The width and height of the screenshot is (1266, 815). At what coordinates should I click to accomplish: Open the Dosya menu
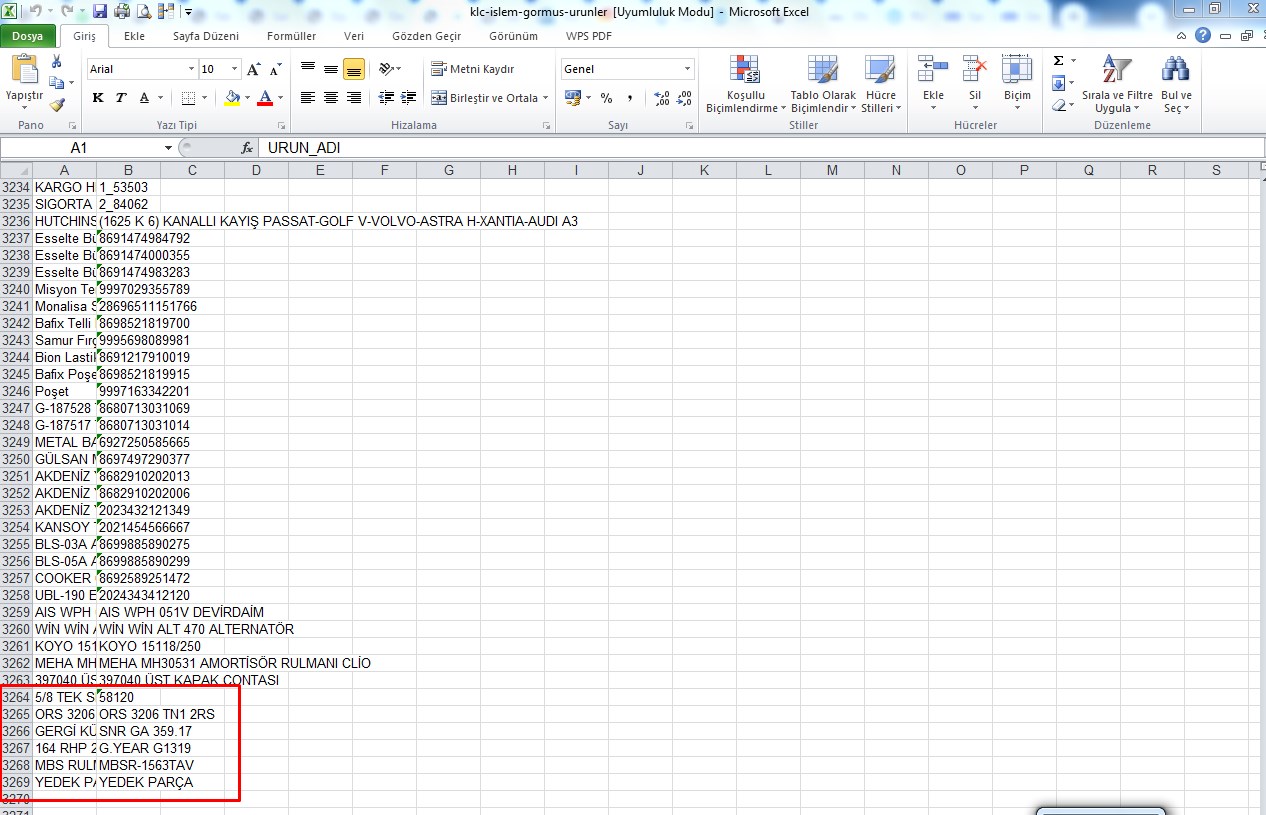[x=28, y=36]
